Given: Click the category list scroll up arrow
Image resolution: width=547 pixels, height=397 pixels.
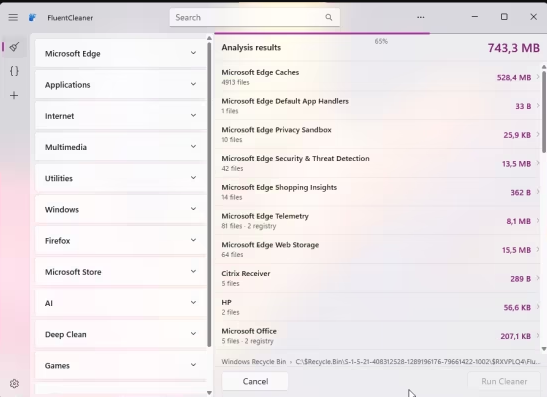Looking at the screenshot, I should click(x=209, y=38).
